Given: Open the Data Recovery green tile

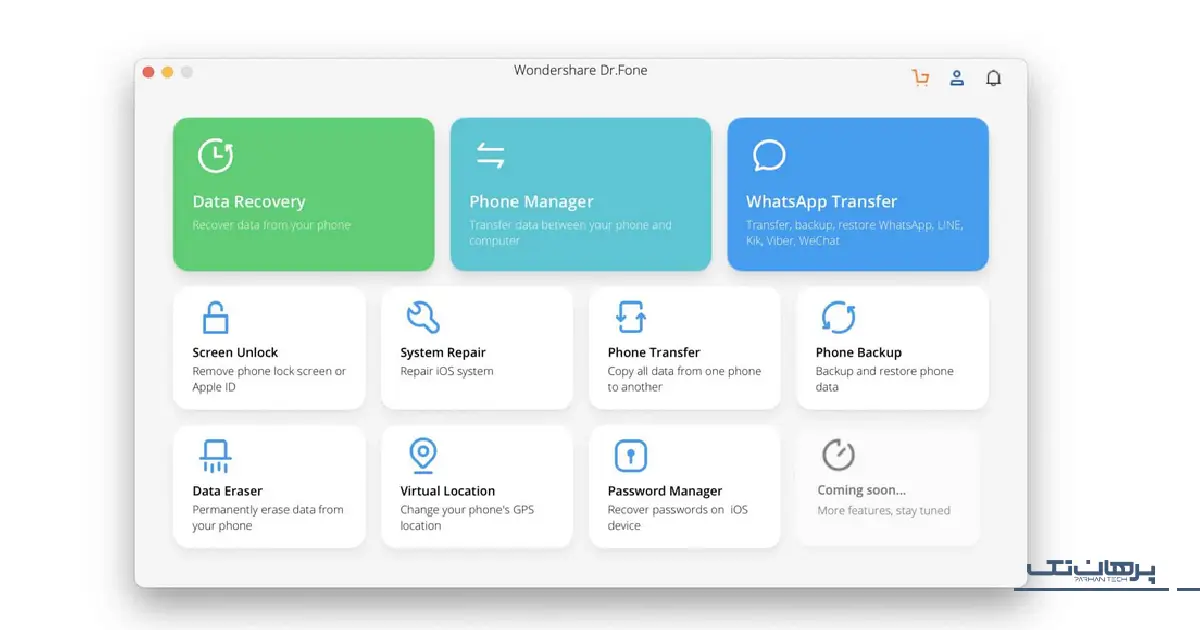Looking at the screenshot, I should pos(303,194).
